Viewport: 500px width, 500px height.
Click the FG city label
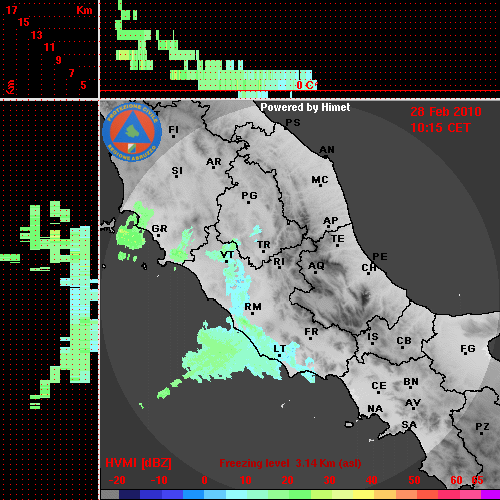coord(468,349)
